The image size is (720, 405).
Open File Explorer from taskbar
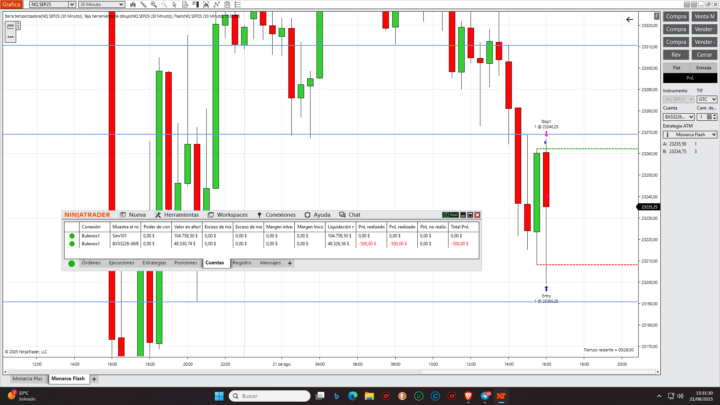[x=369, y=396]
